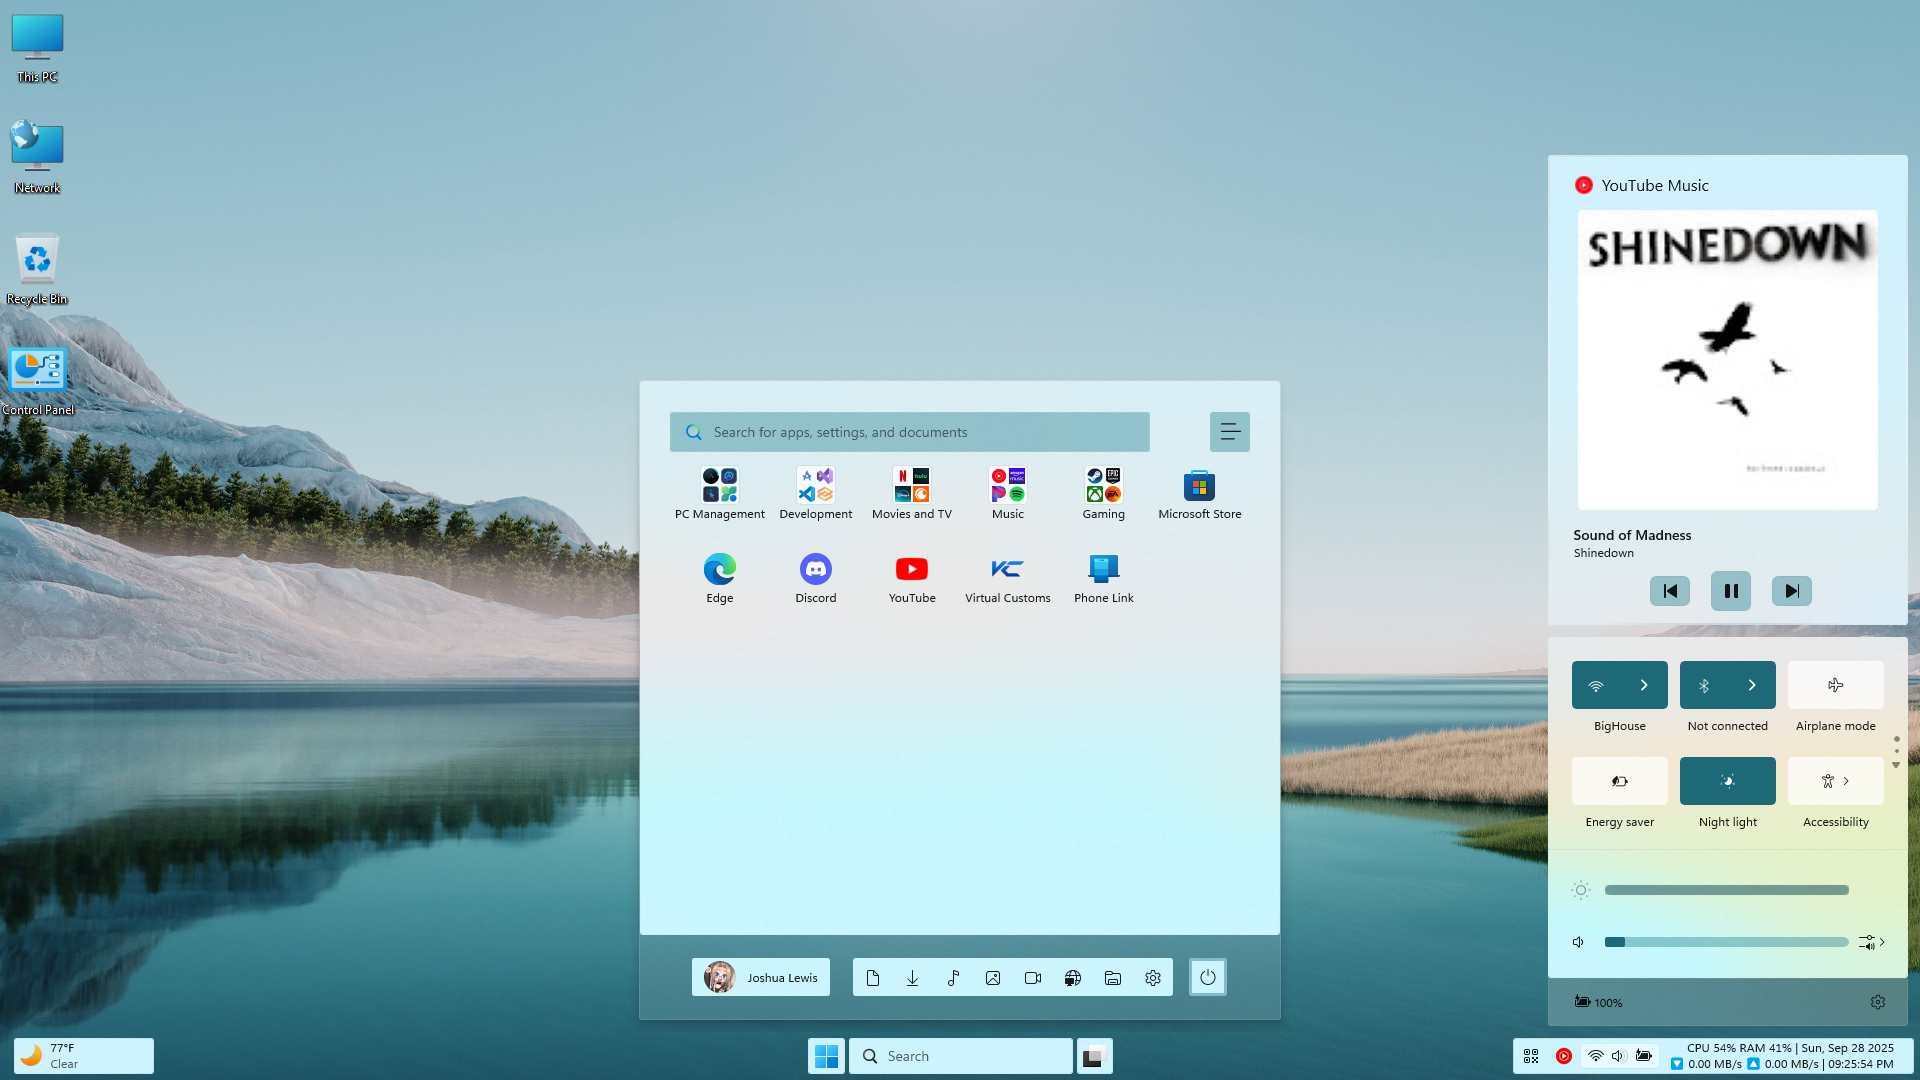Toggle Bluetooth in quick settings
The width and height of the screenshot is (1920, 1080).
pyautogui.click(x=1704, y=685)
